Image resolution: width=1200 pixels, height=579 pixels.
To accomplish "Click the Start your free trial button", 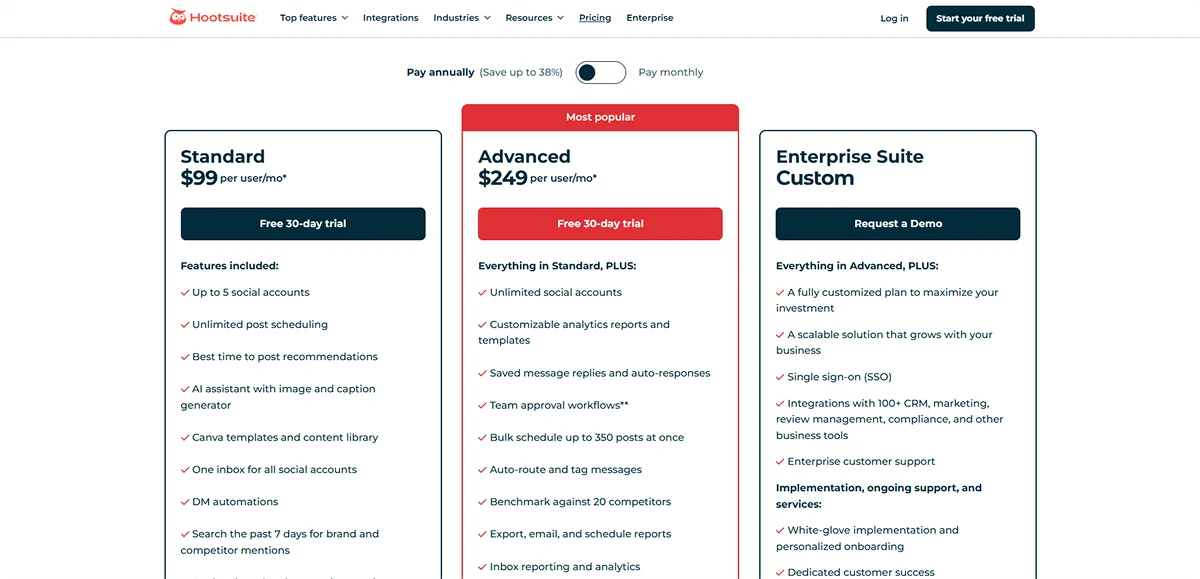I will [x=980, y=18].
